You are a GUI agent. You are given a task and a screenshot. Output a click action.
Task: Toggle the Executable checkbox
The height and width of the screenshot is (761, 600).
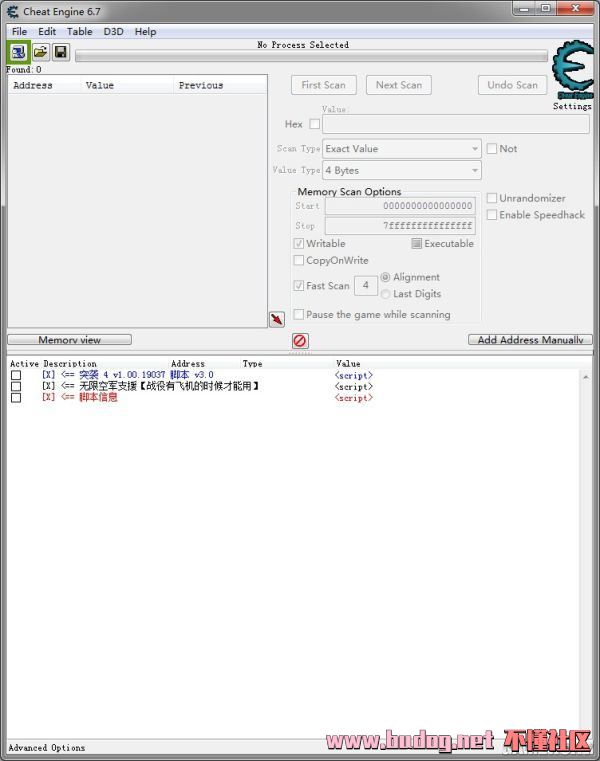point(417,243)
